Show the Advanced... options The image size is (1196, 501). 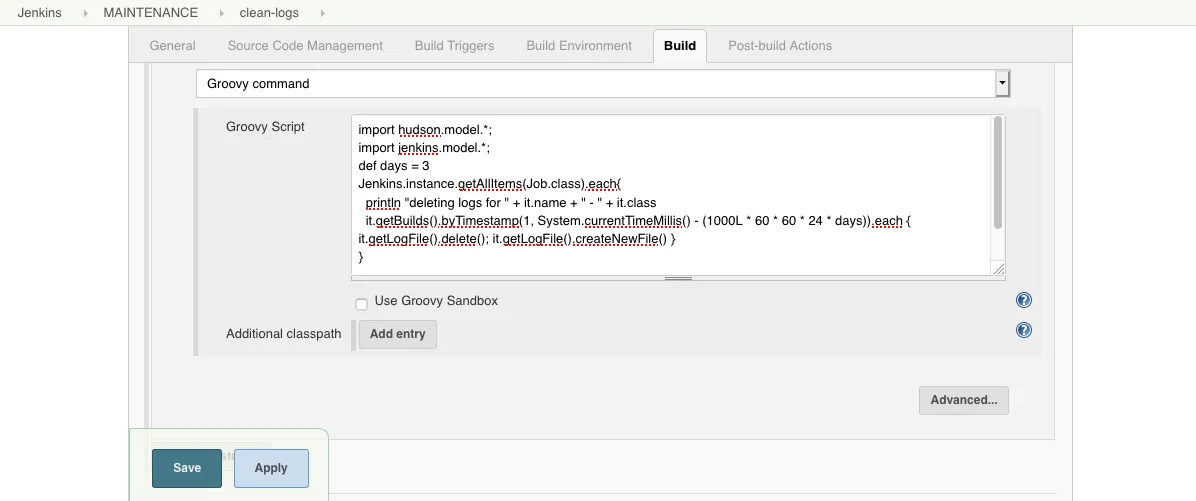coord(963,400)
